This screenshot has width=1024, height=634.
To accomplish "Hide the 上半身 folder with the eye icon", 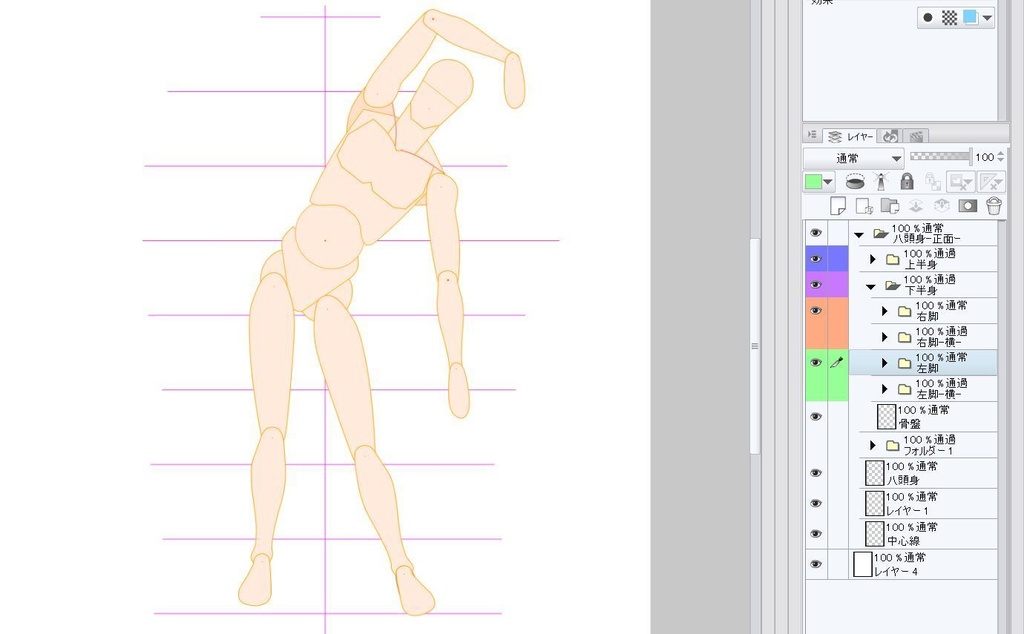I will tap(816, 259).
